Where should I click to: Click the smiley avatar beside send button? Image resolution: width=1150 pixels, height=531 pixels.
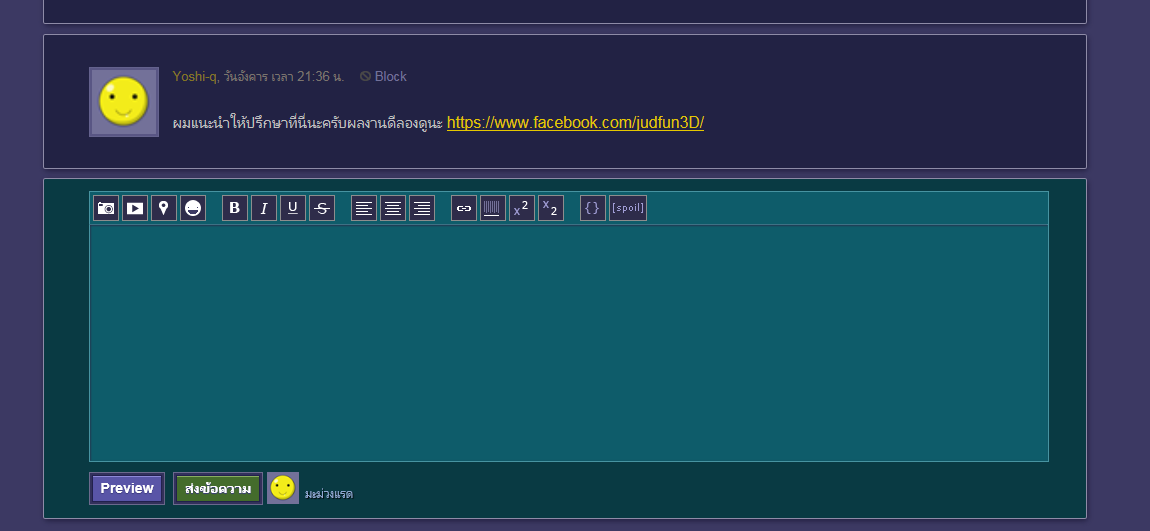click(x=283, y=488)
